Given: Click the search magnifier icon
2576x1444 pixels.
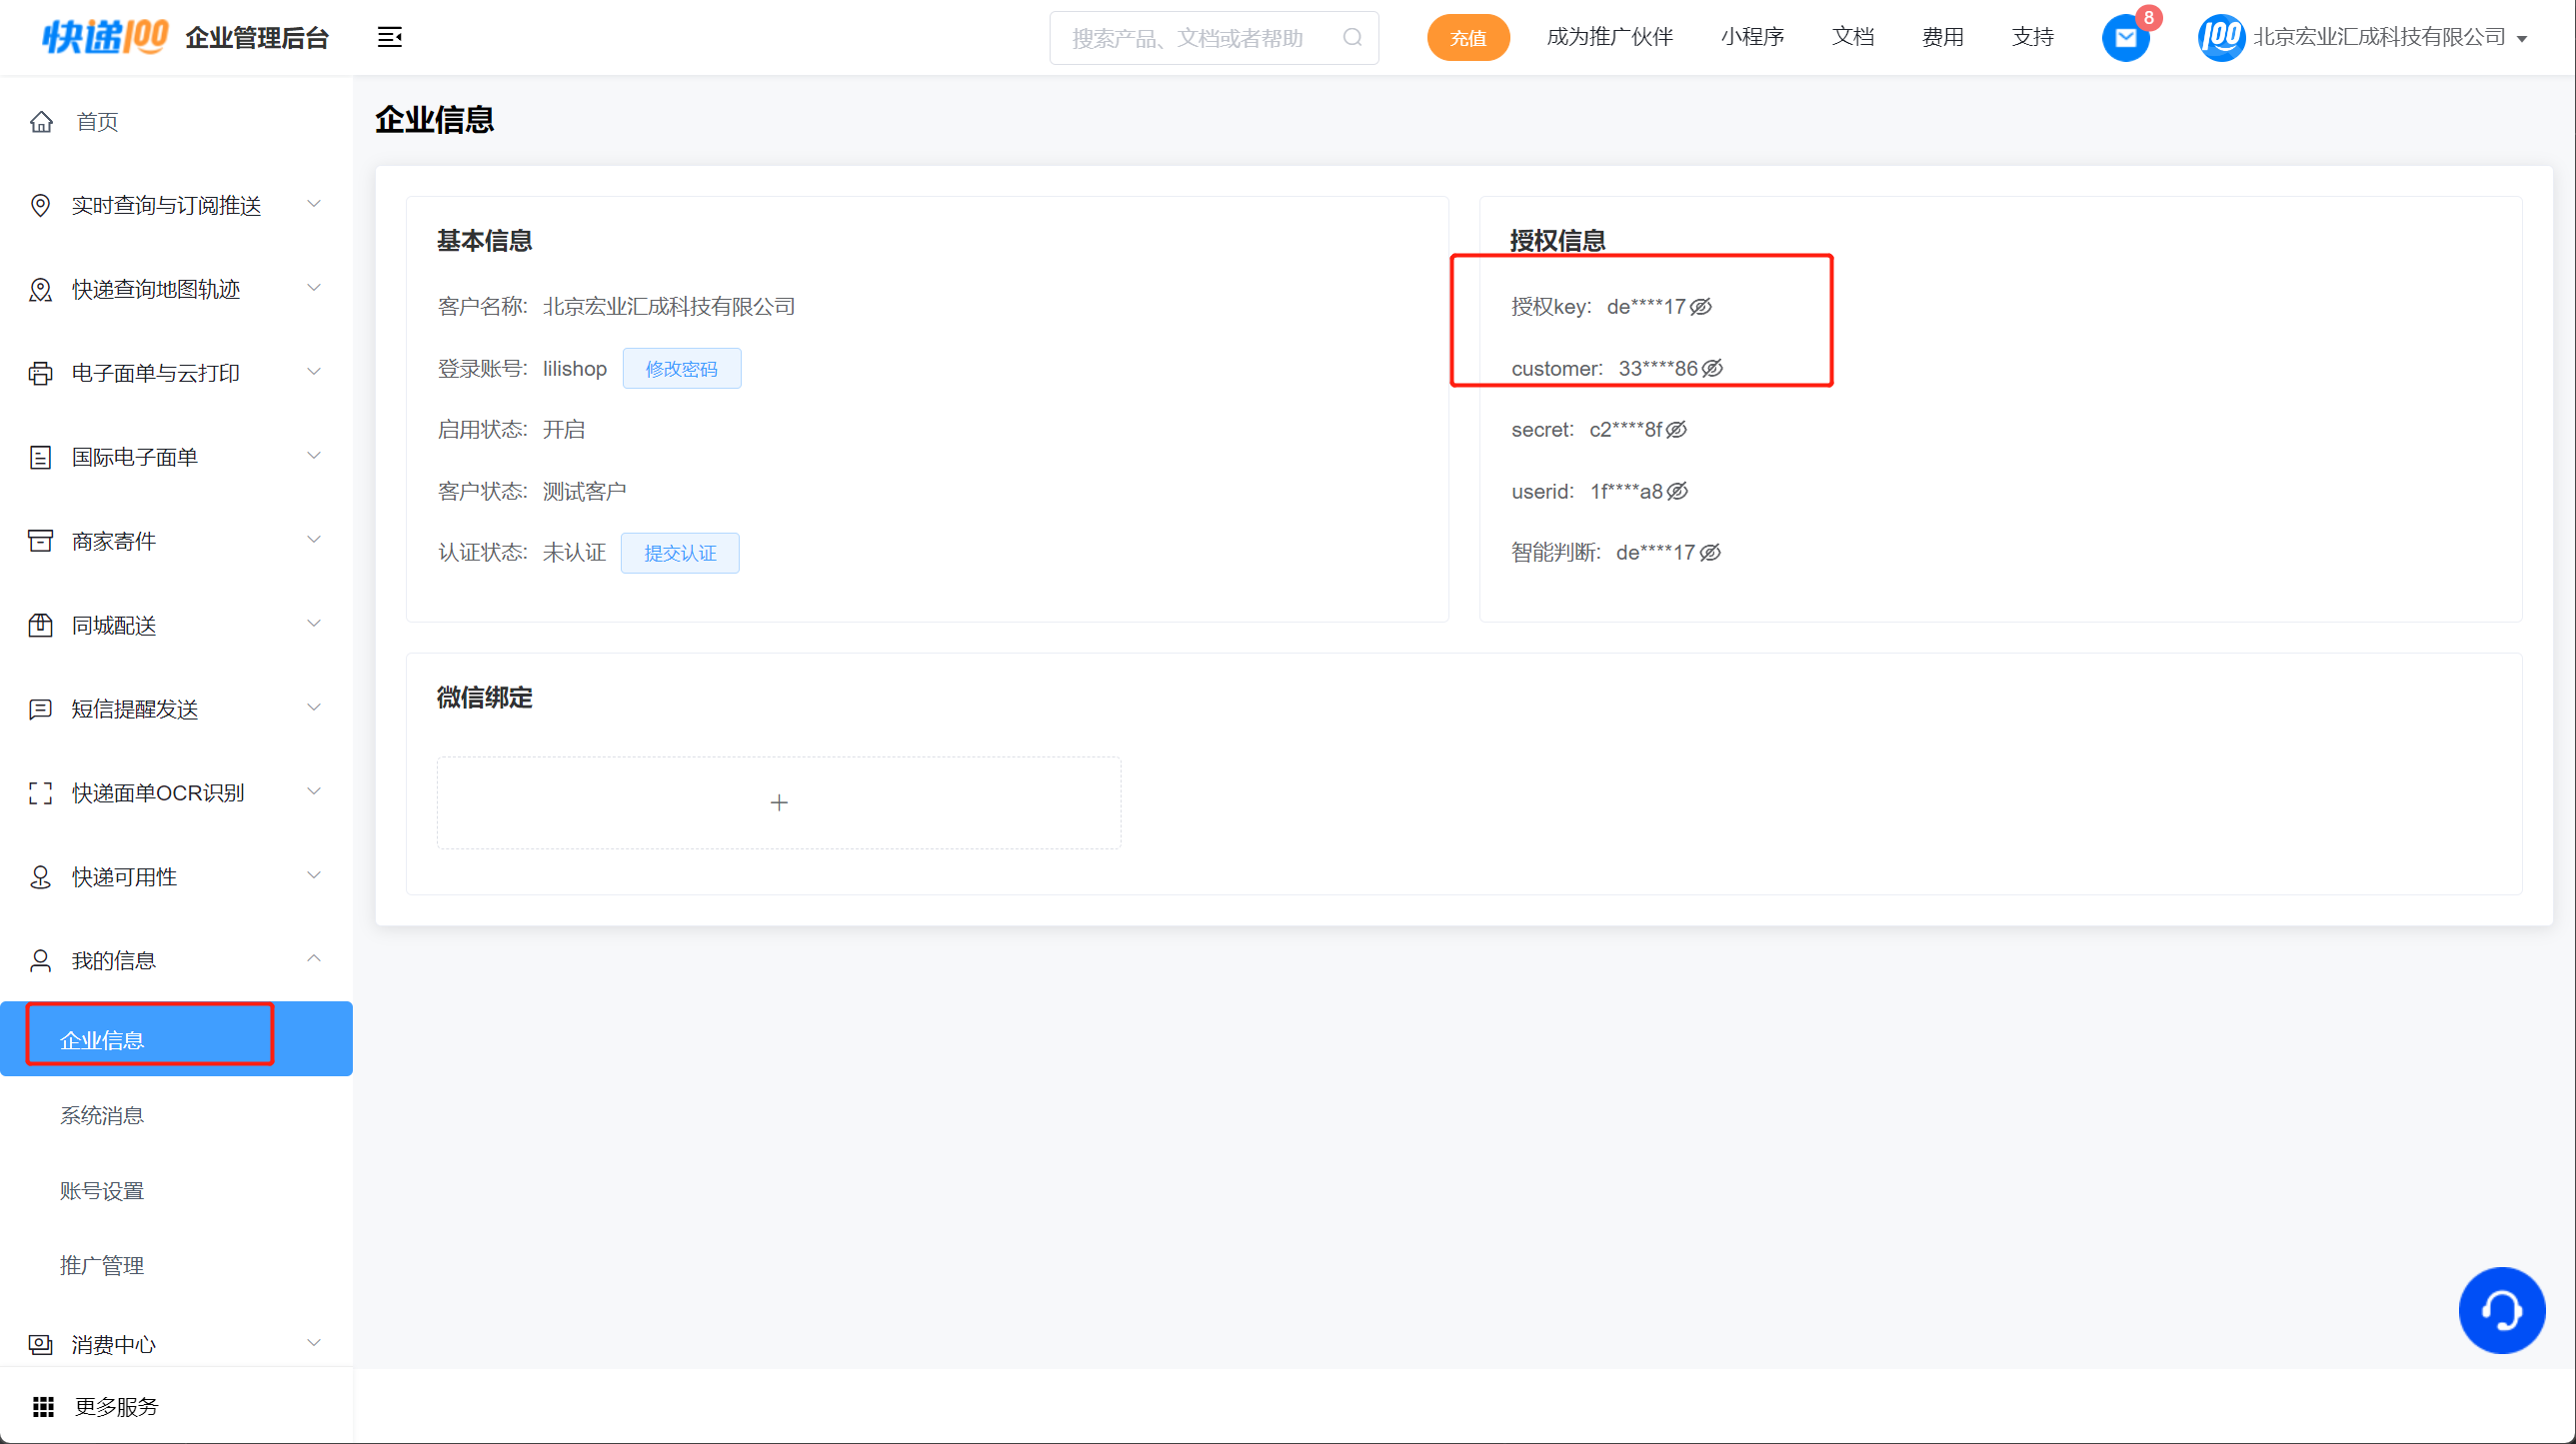Looking at the screenshot, I should click(1352, 38).
